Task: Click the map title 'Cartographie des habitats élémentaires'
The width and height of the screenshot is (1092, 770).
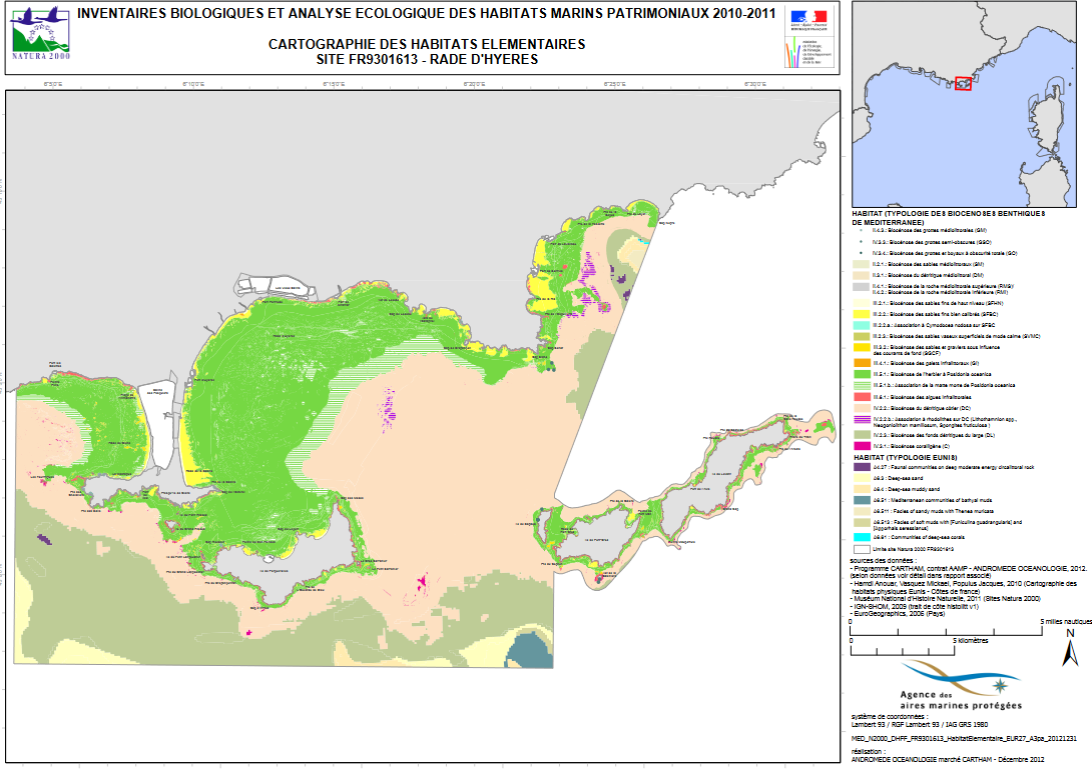Action: pos(427,45)
